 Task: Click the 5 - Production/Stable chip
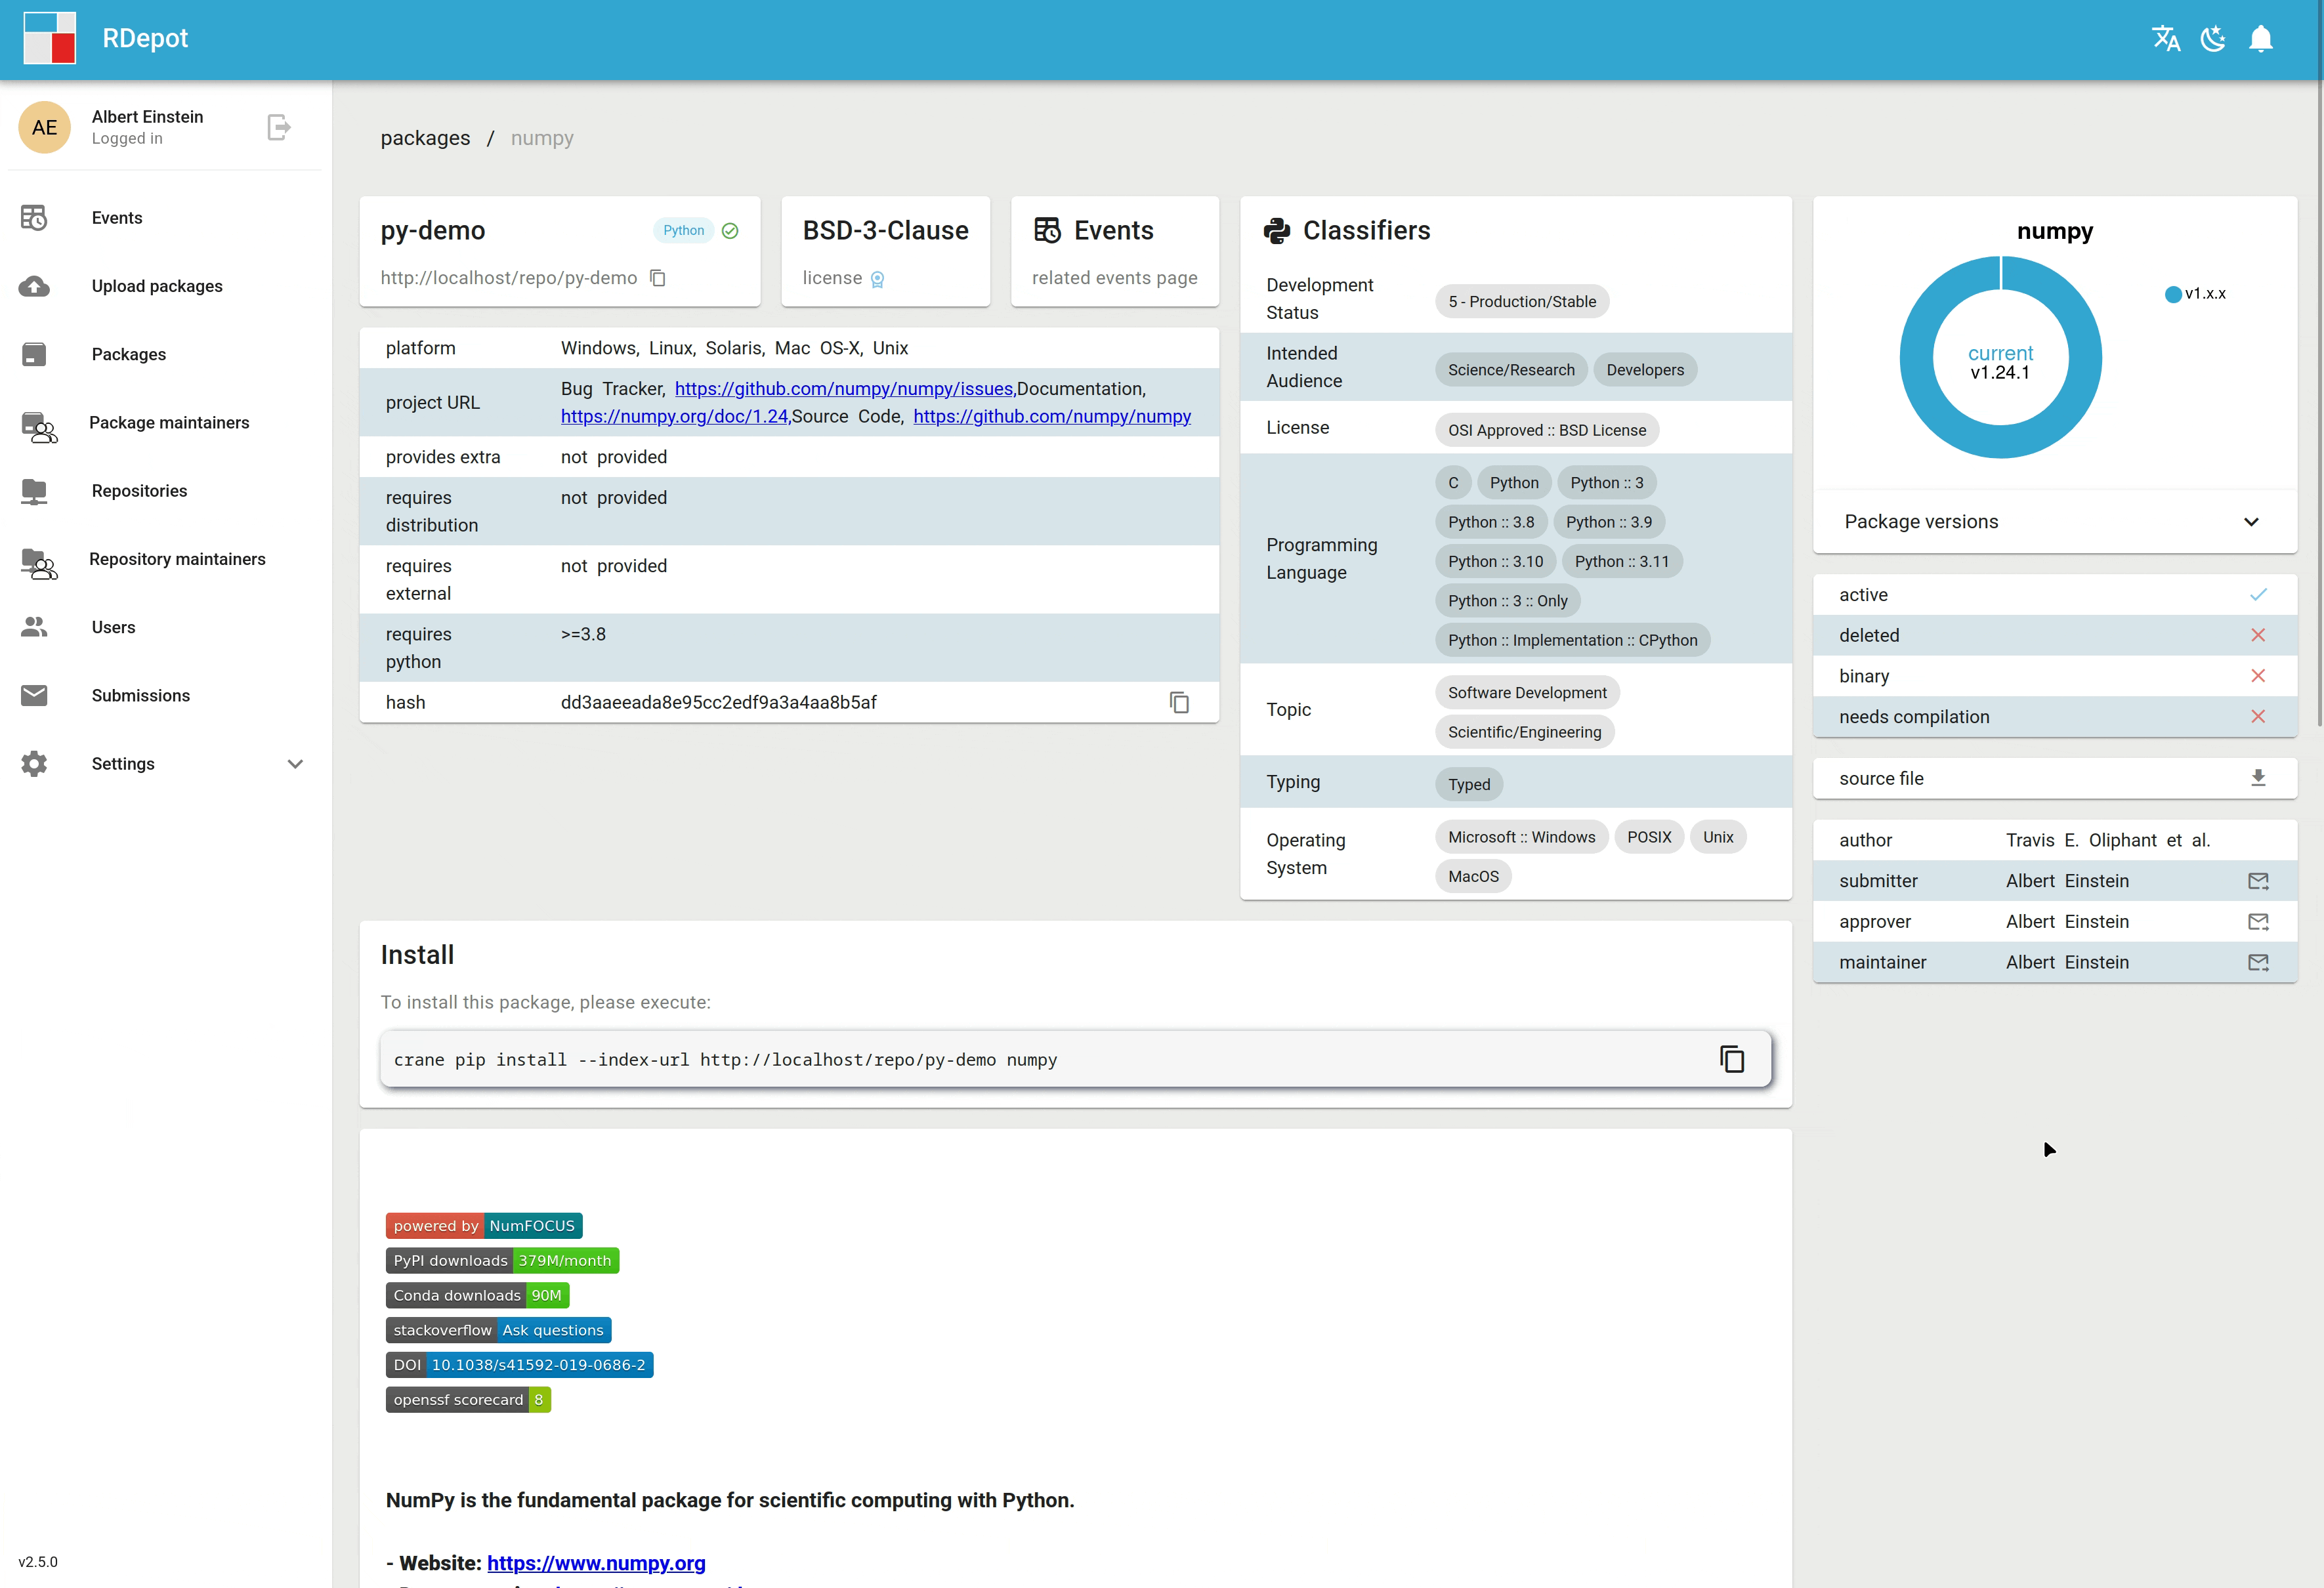[1522, 302]
